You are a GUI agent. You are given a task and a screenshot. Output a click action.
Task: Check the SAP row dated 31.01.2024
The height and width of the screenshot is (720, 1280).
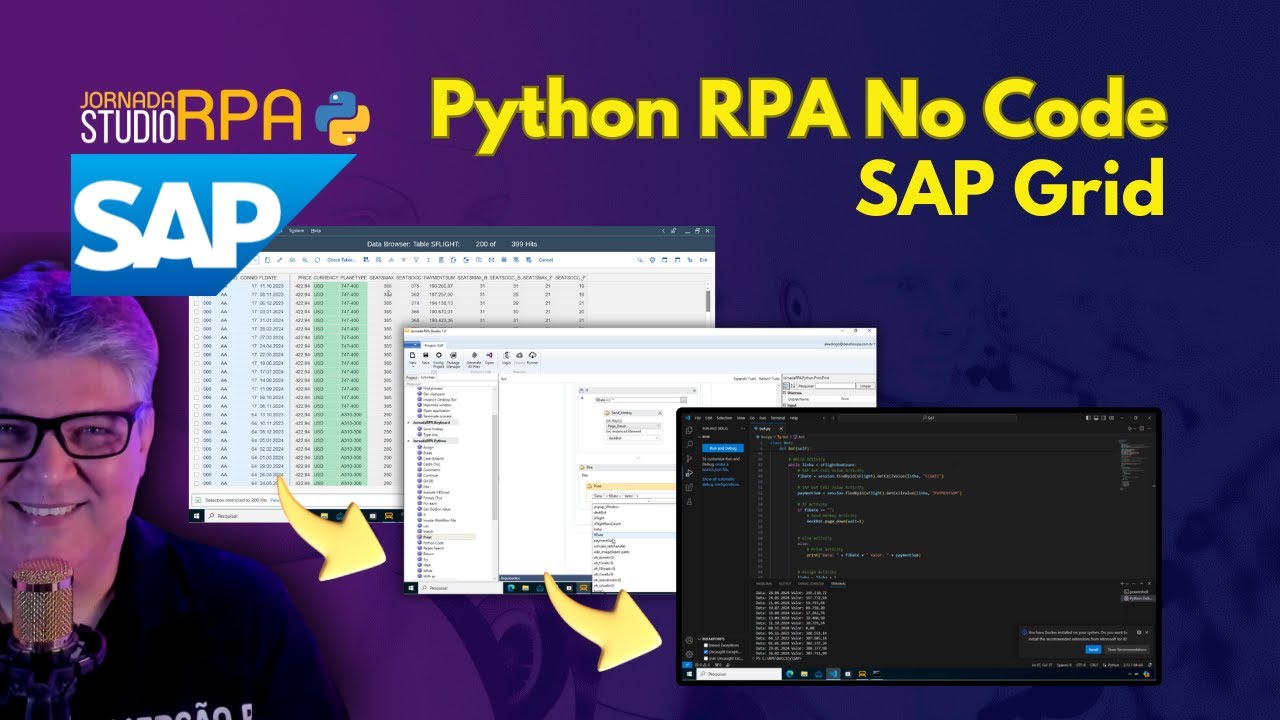(196, 320)
